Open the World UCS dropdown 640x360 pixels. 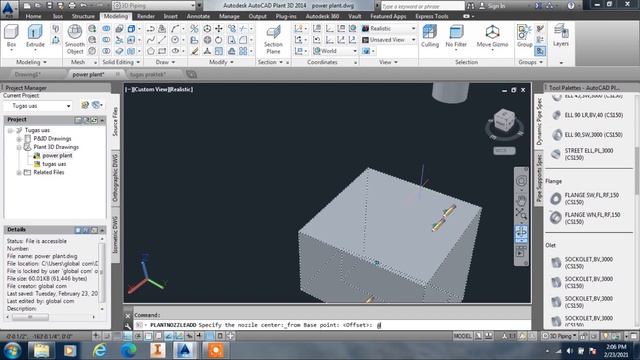[x=335, y=51]
